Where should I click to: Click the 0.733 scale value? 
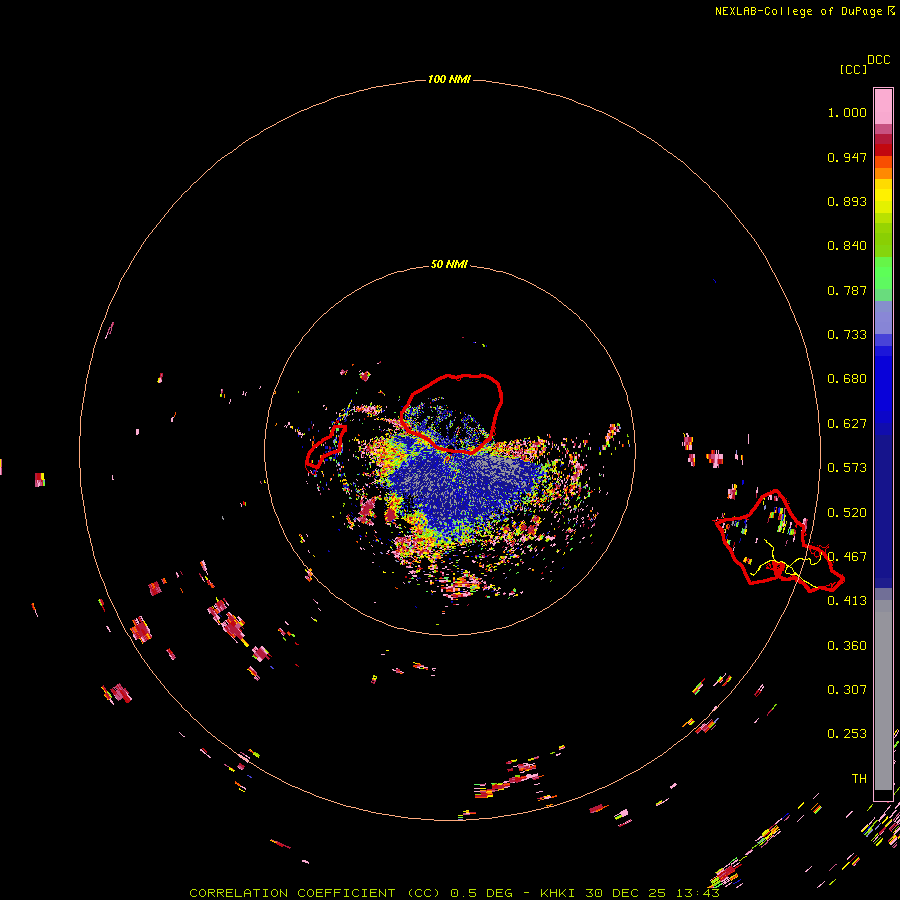[847, 335]
